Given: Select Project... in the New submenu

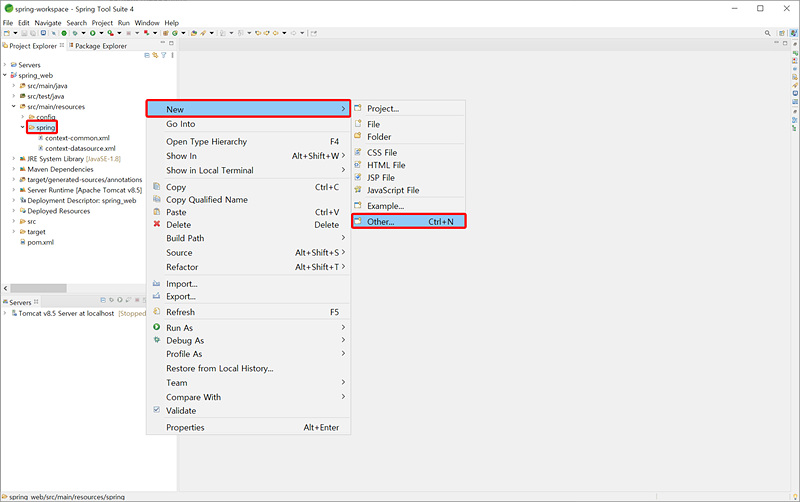Looking at the screenshot, I should pos(409,109).
